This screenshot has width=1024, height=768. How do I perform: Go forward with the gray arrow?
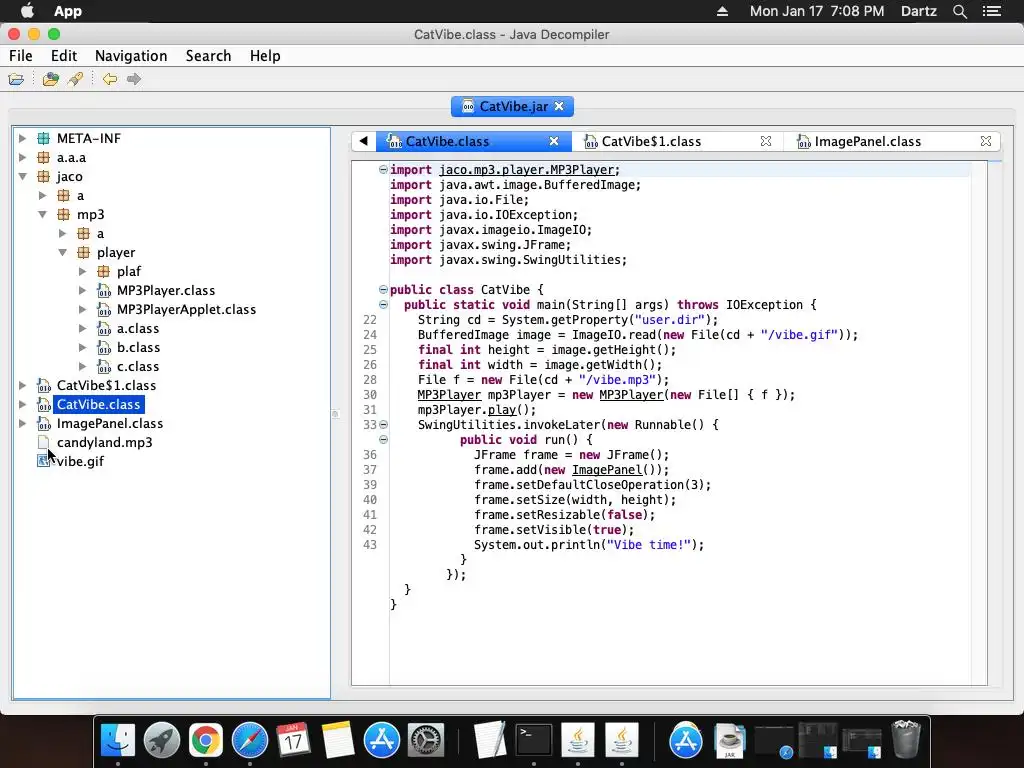click(134, 79)
